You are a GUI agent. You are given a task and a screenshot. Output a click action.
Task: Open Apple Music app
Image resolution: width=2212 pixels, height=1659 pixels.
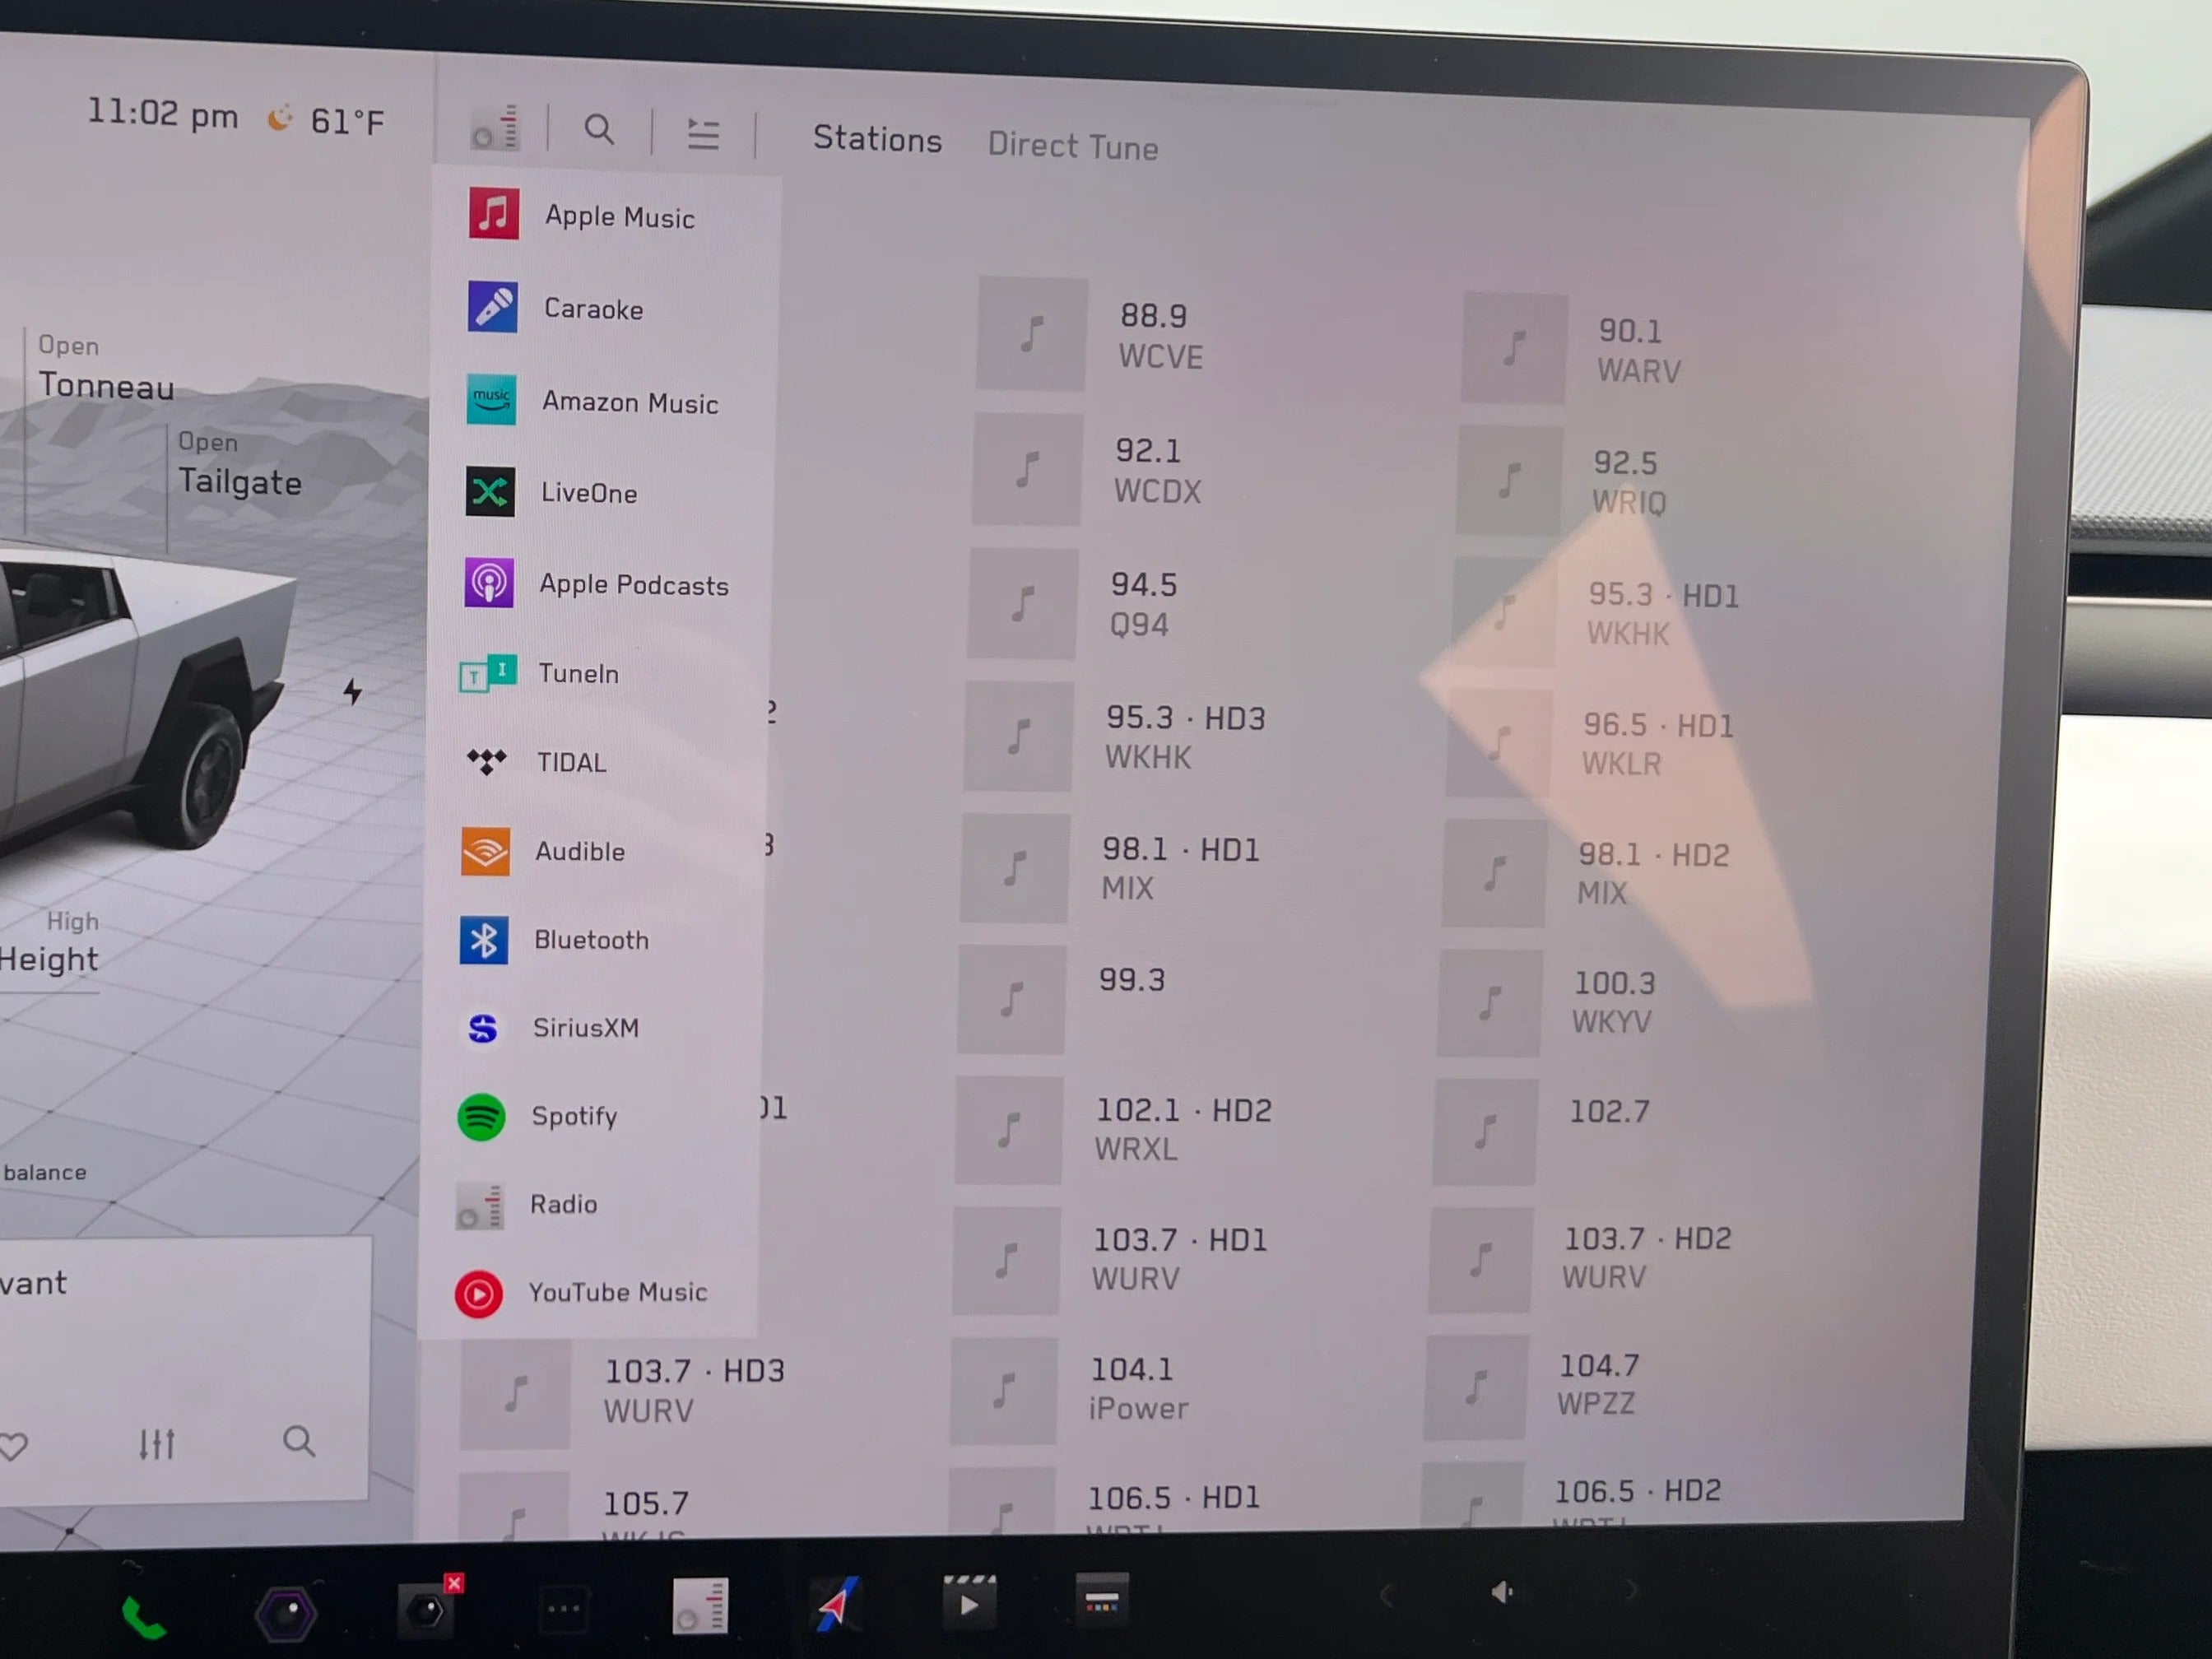point(615,218)
